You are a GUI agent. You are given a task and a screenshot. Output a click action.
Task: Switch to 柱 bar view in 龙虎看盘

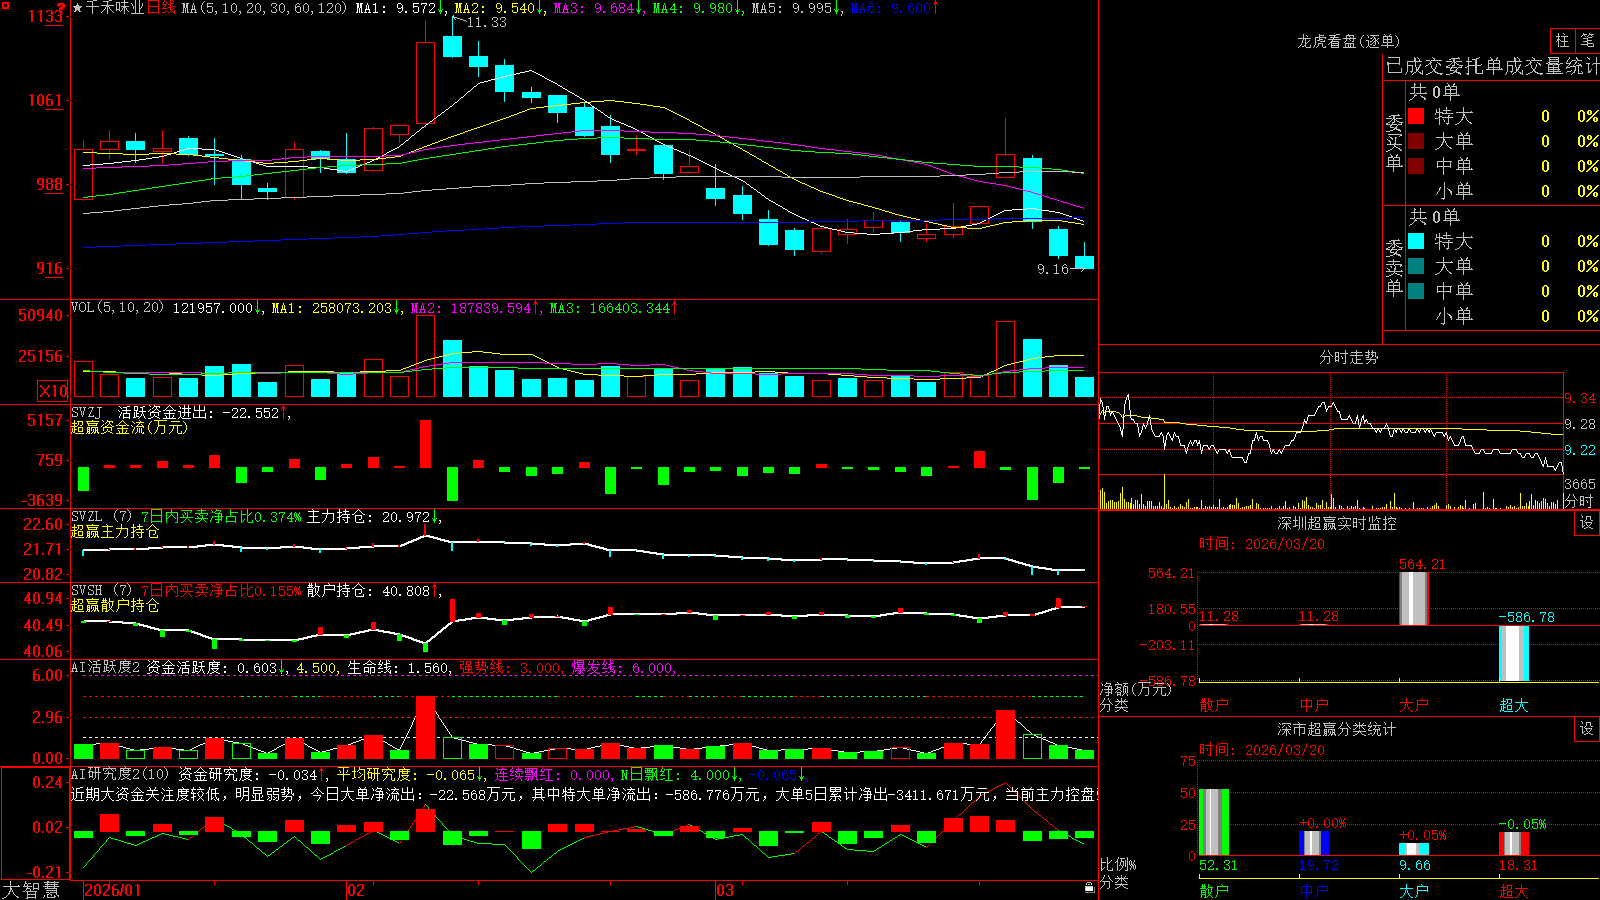pos(1562,40)
